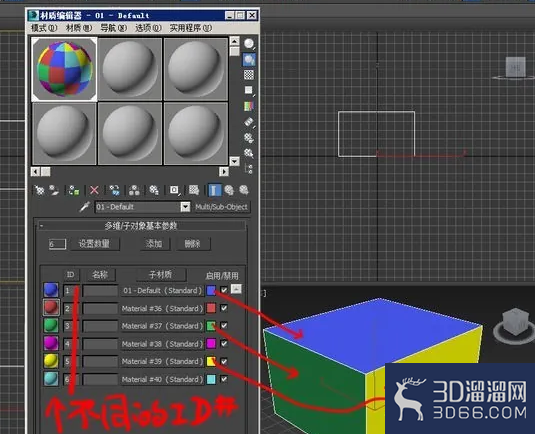Click the red X Reset Map icon

(x=94, y=190)
